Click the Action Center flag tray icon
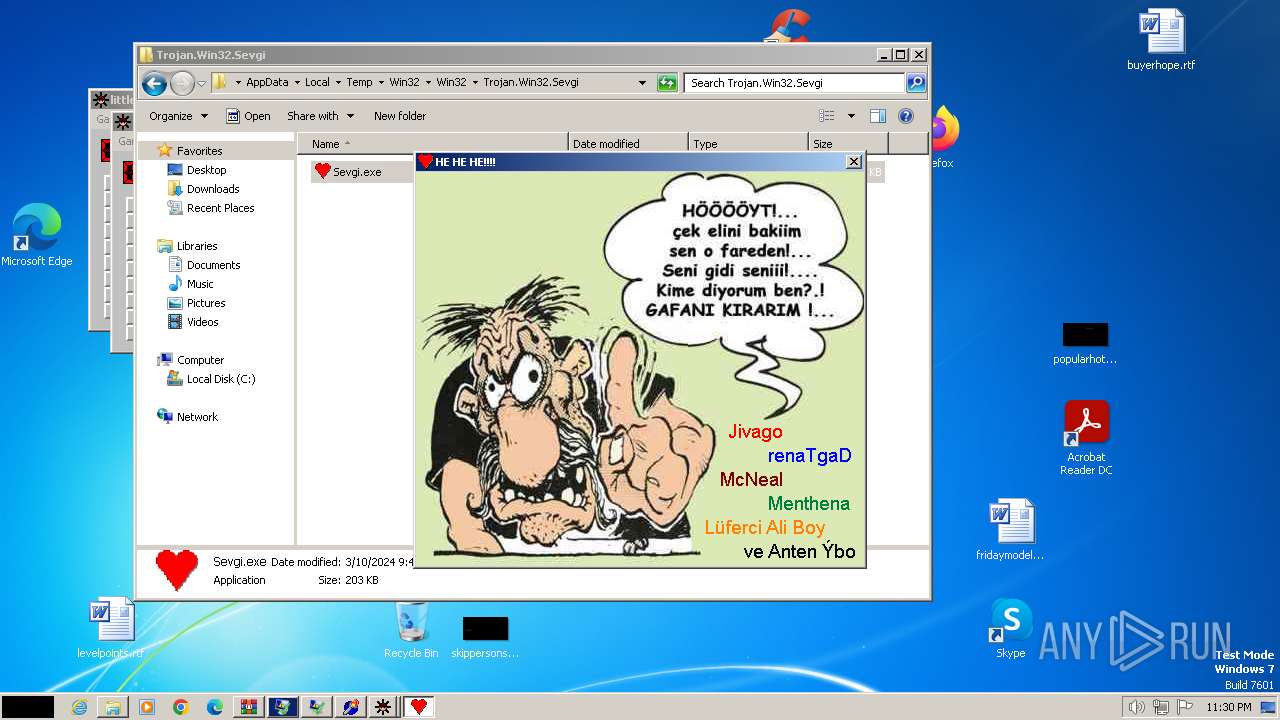The width and height of the screenshot is (1280, 720). (1185, 707)
